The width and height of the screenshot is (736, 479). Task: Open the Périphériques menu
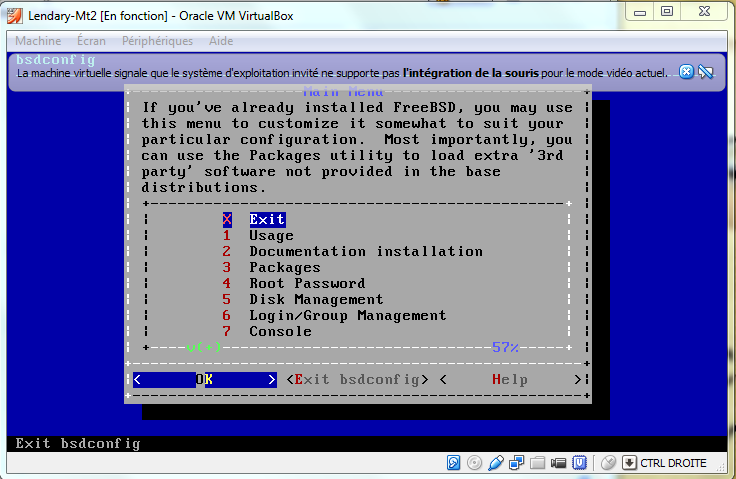click(157, 41)
